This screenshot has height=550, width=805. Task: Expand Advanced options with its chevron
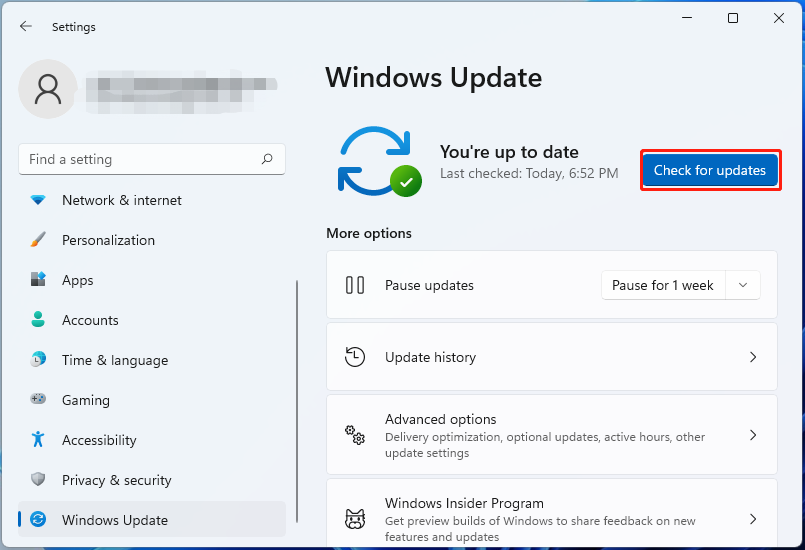pyautogui.click(x=753, y=436)
